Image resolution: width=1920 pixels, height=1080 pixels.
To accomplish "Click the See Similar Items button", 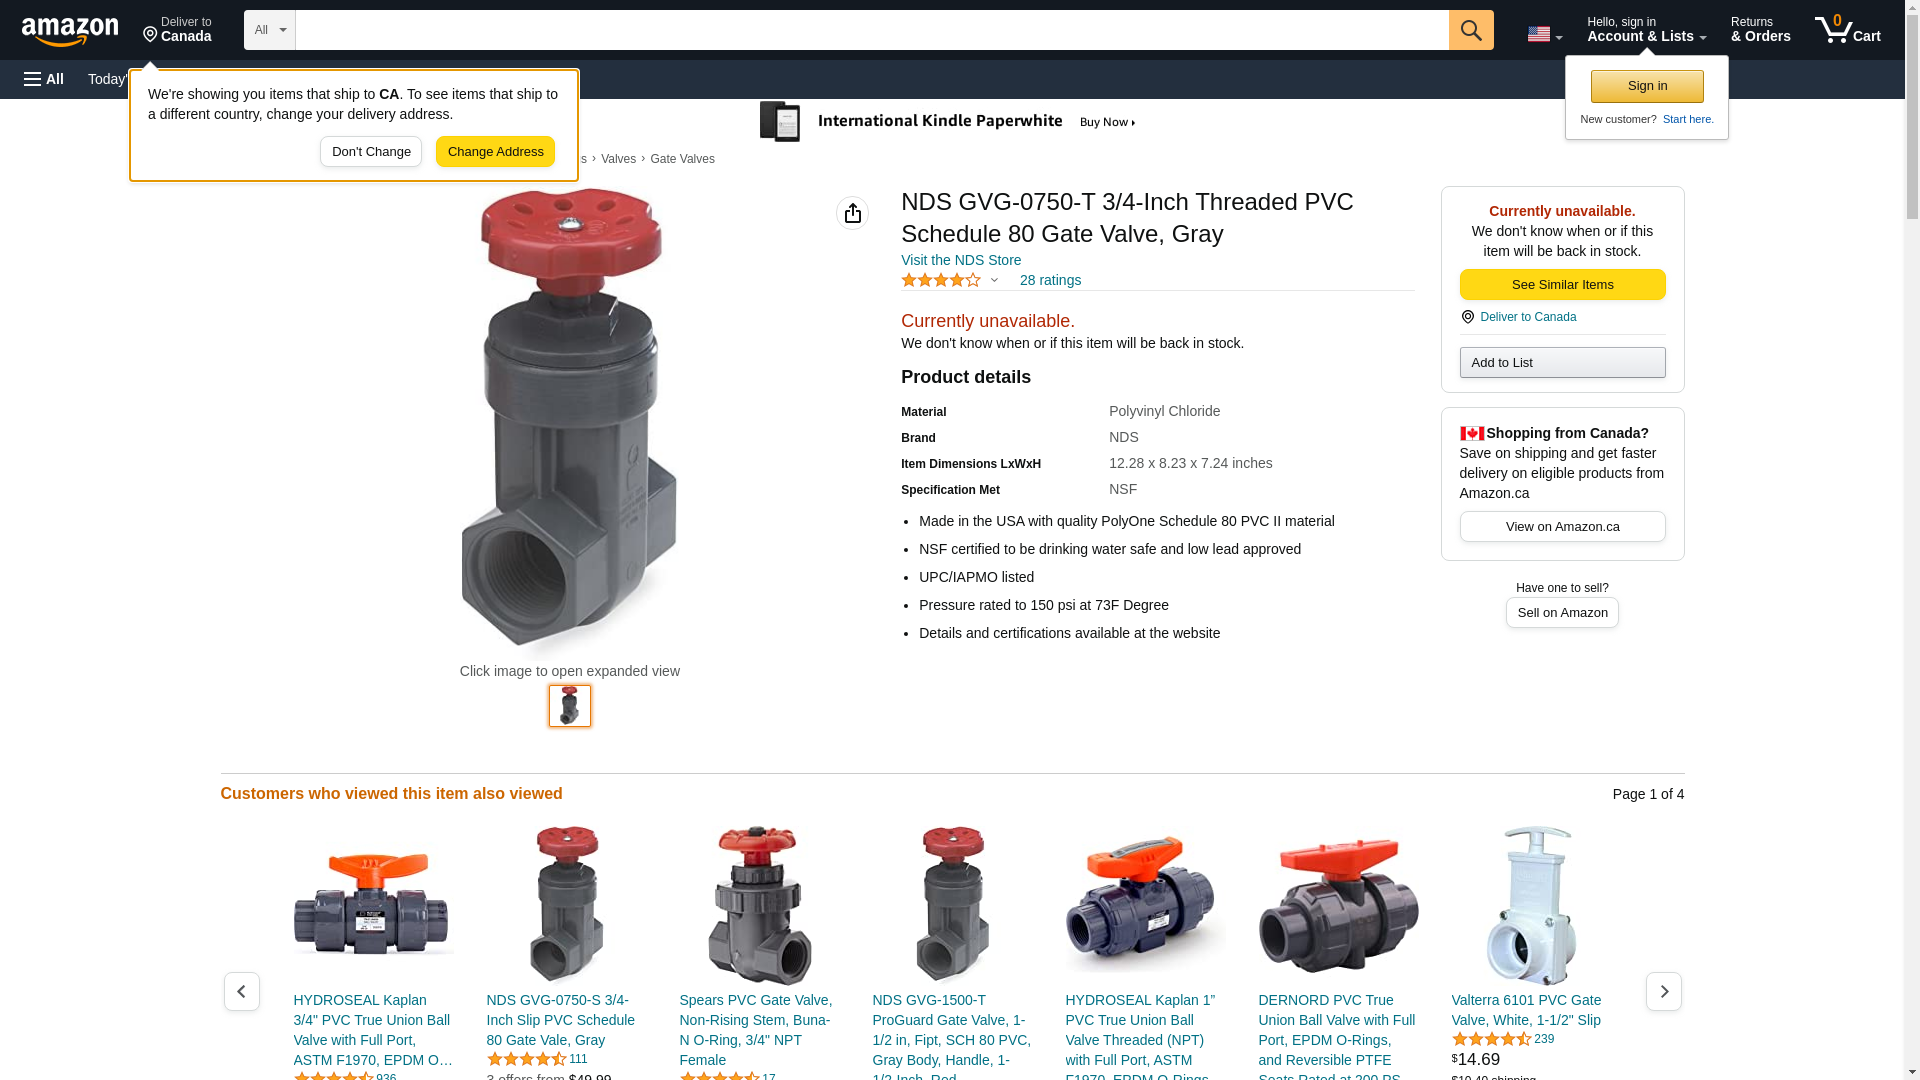I will (1562, 285).
